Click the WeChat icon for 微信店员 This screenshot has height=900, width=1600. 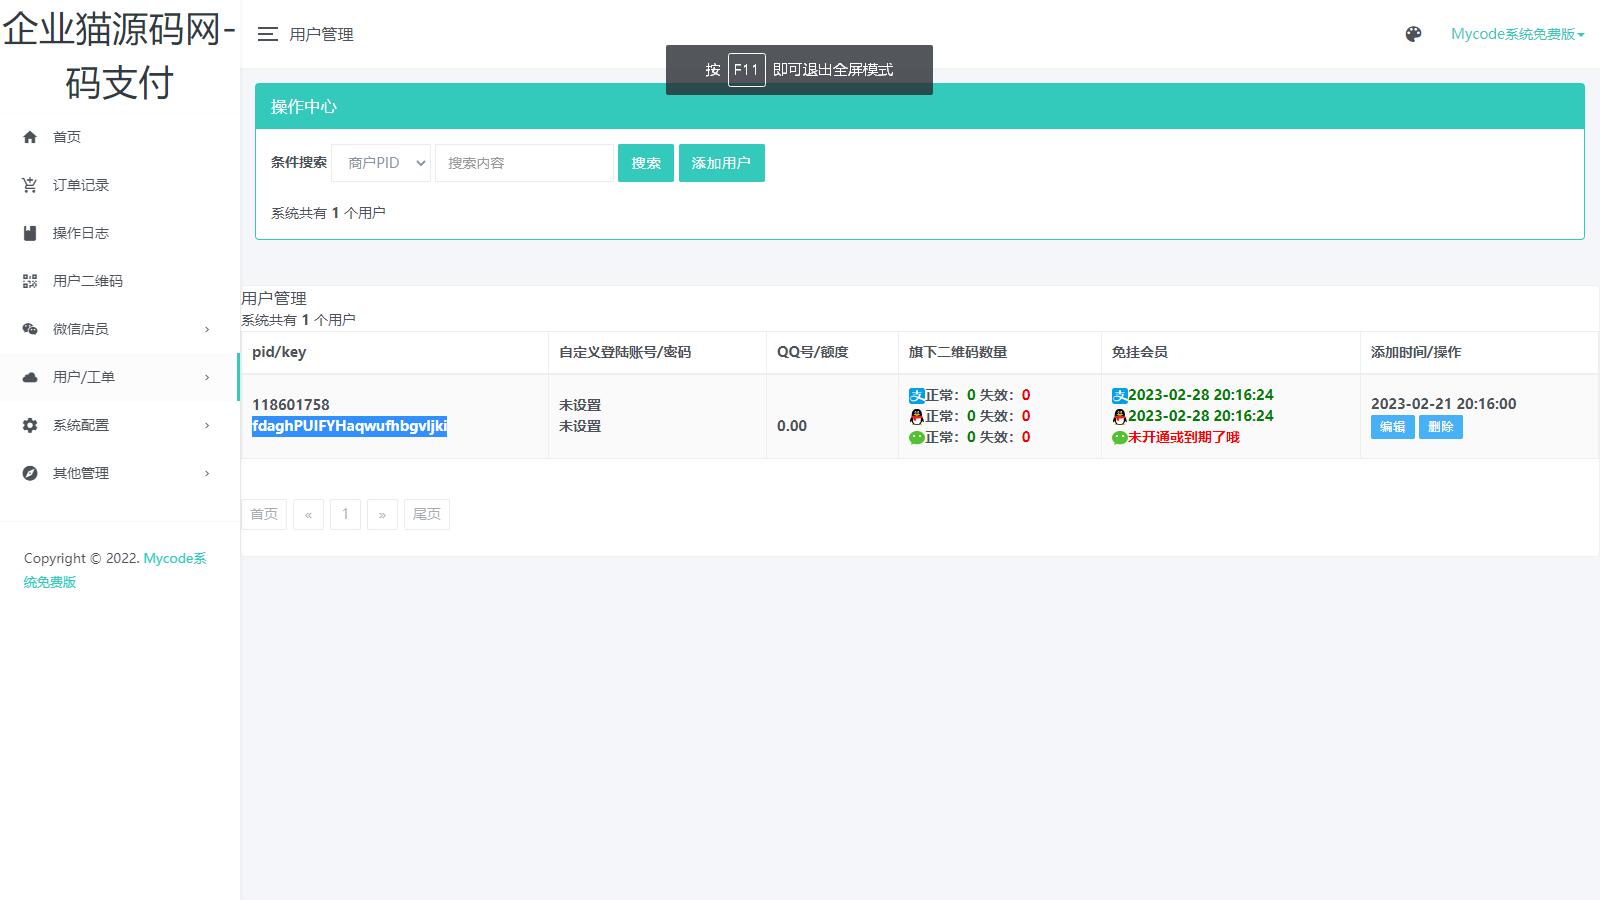pos(30,329)
